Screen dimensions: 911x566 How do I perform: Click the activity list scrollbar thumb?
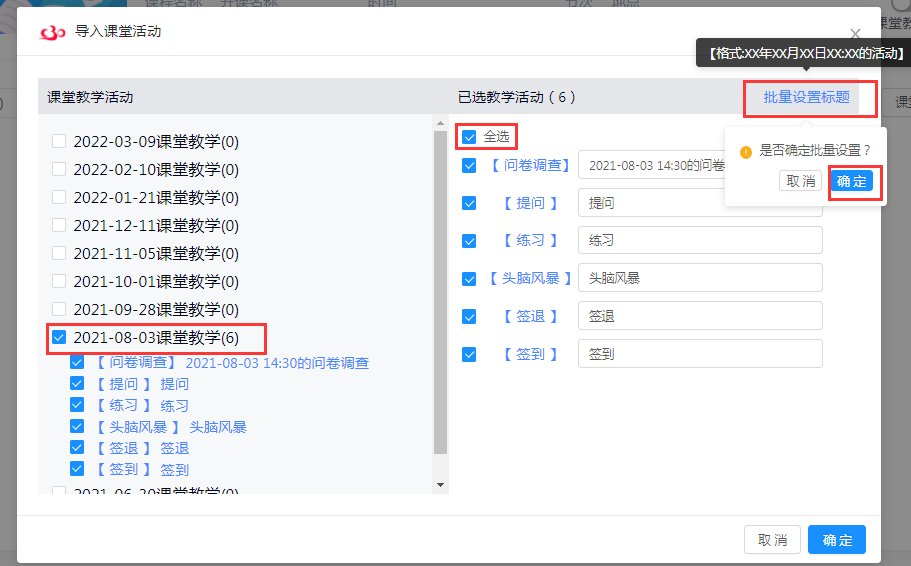(x=440, y=290)
